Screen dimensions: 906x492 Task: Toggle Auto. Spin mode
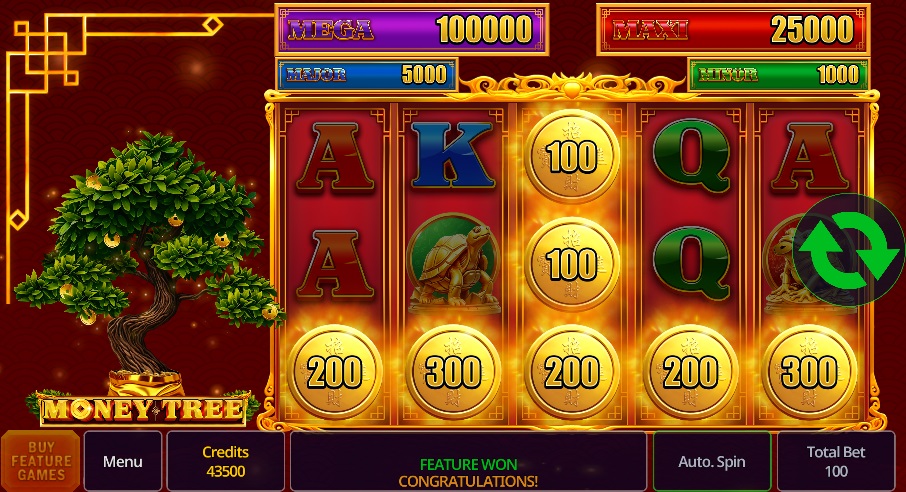click(712, 461)
